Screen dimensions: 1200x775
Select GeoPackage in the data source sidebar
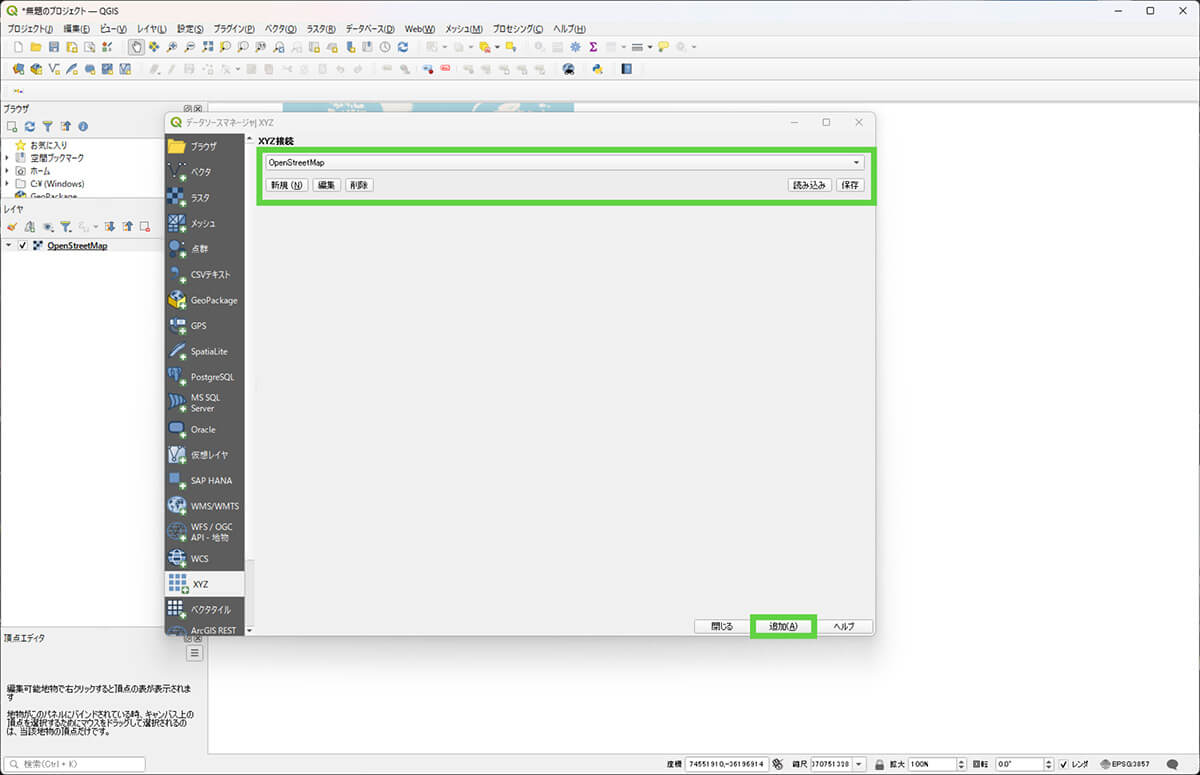point(204,300)
